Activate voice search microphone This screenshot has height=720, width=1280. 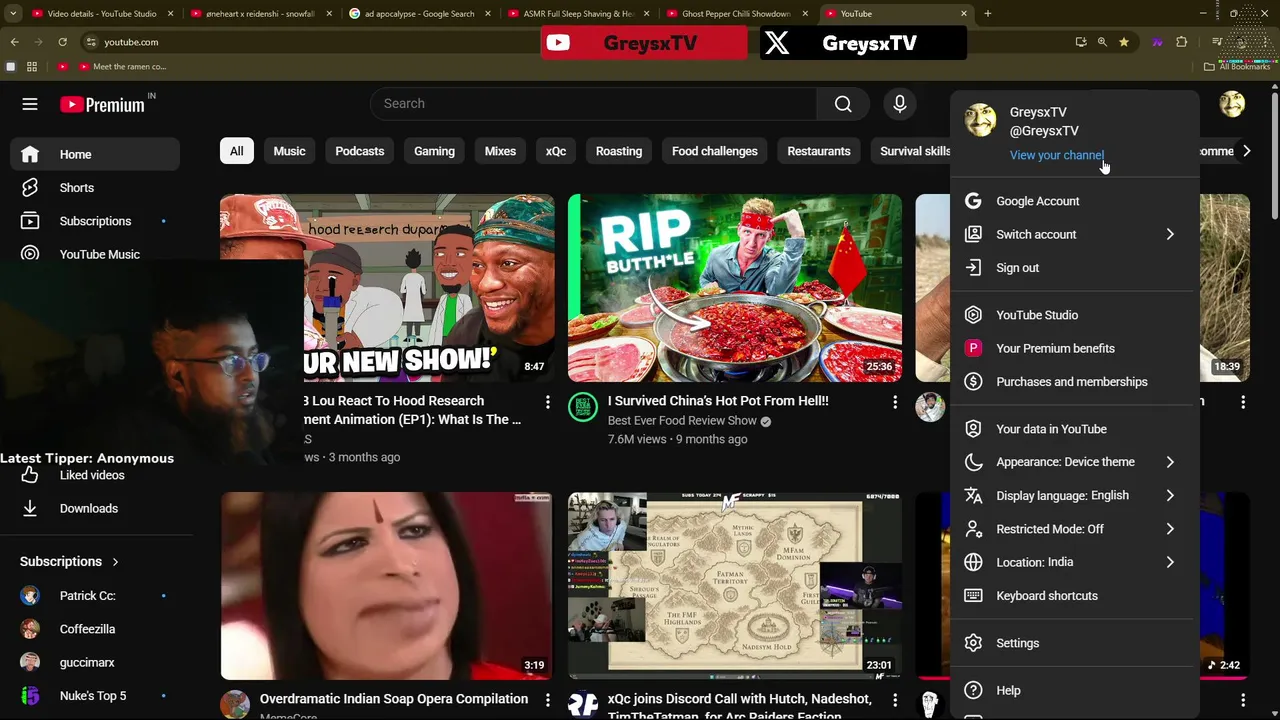pos(899,104)
